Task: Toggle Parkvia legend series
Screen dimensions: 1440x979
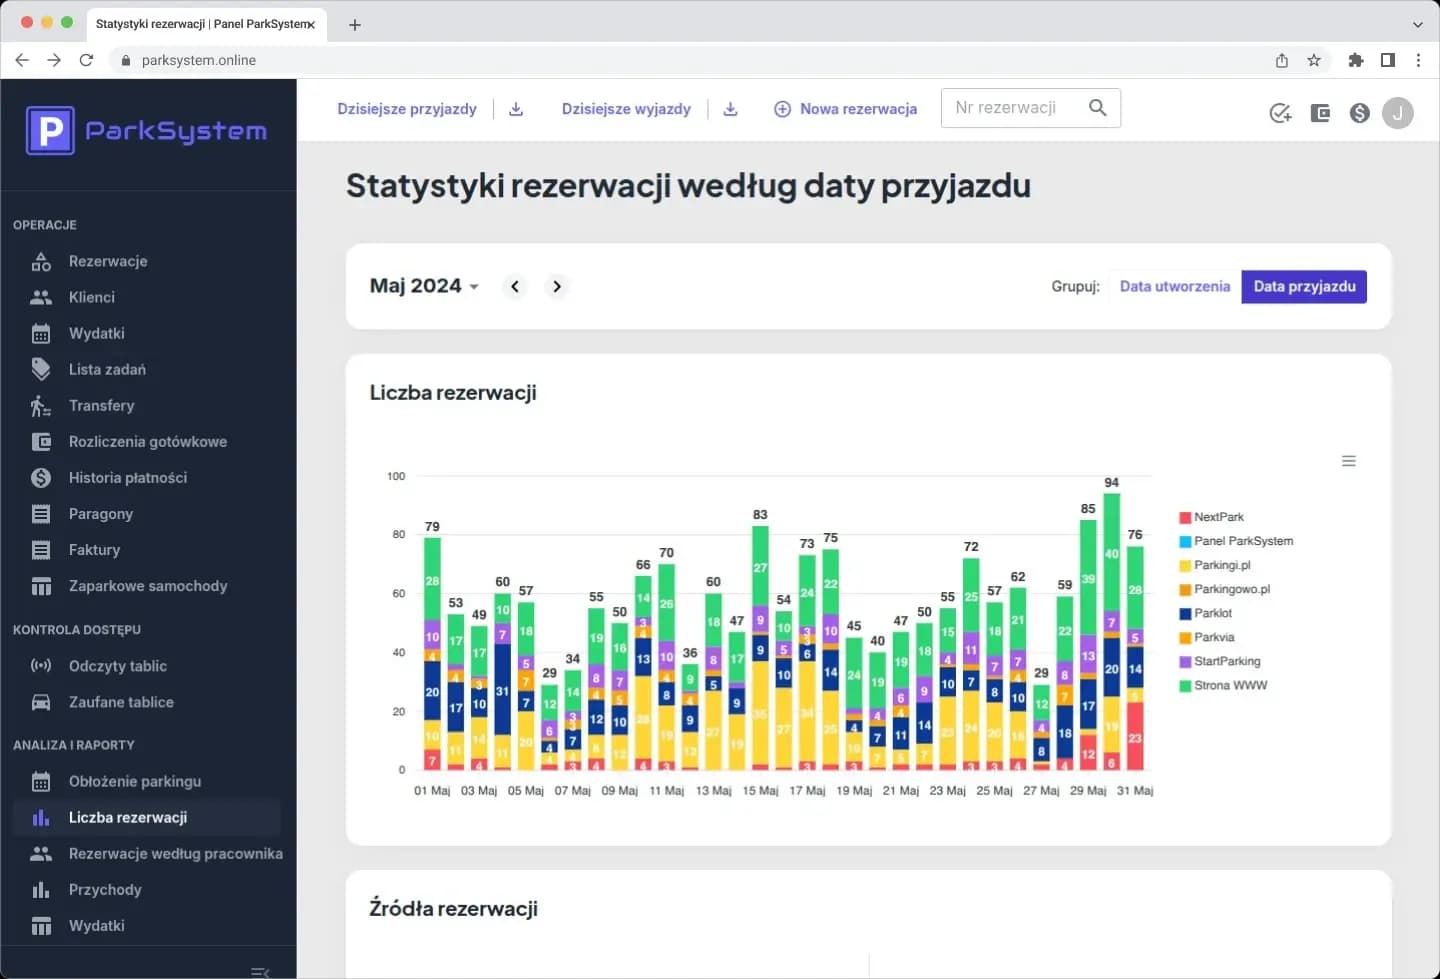Action: pos(1207,638)
